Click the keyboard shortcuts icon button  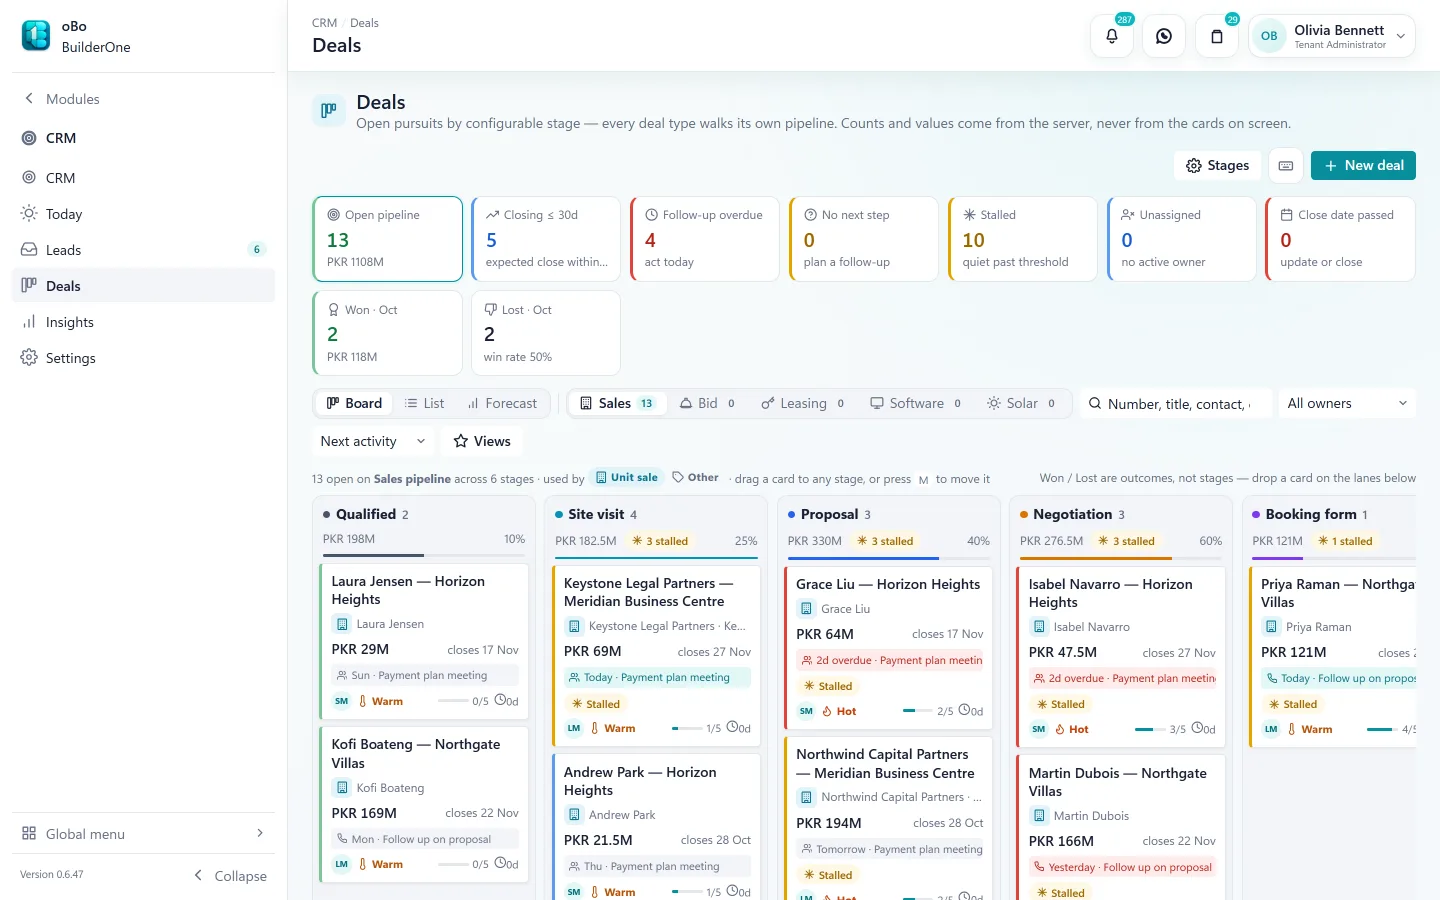[x=1286, y=166]
